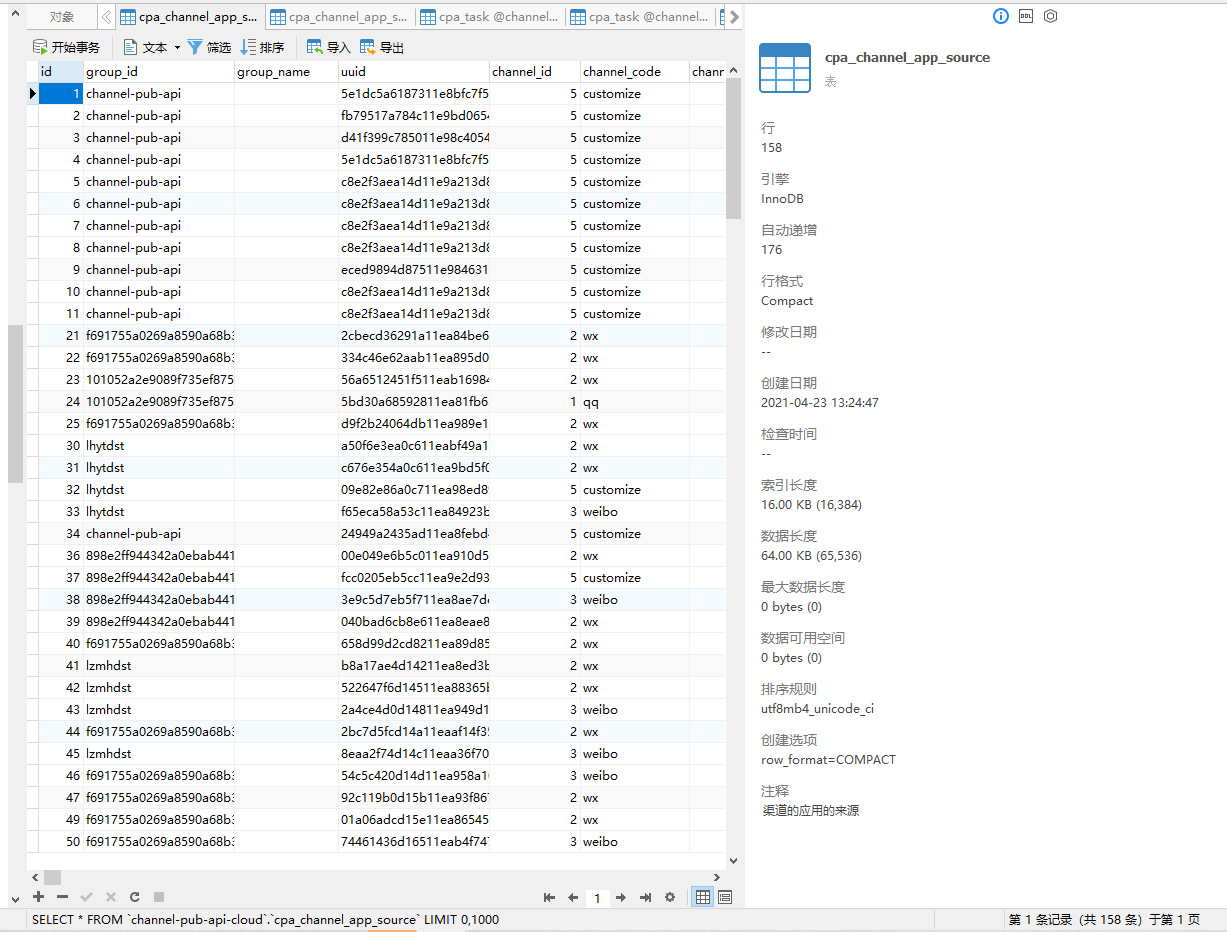
Task: Click the table's vertical scrollbar thumb
Action: (x=733, y=147)
